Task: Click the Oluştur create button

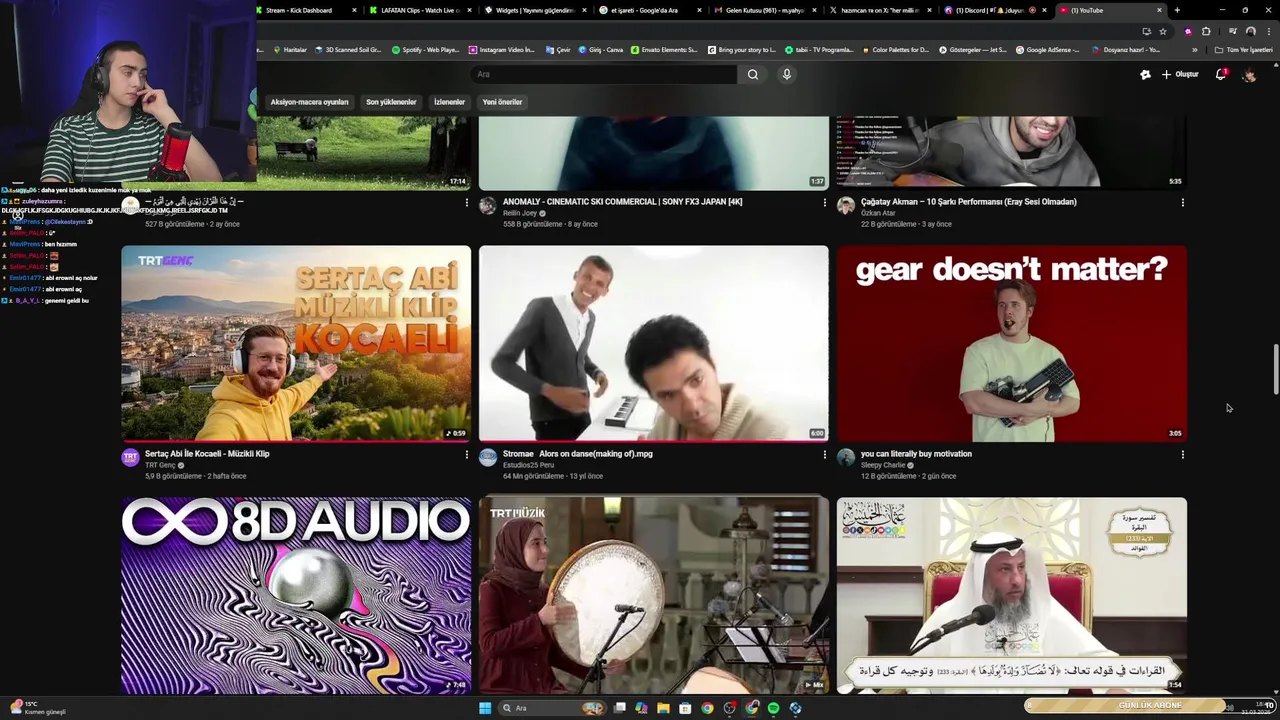Action: click(1180, 74)
